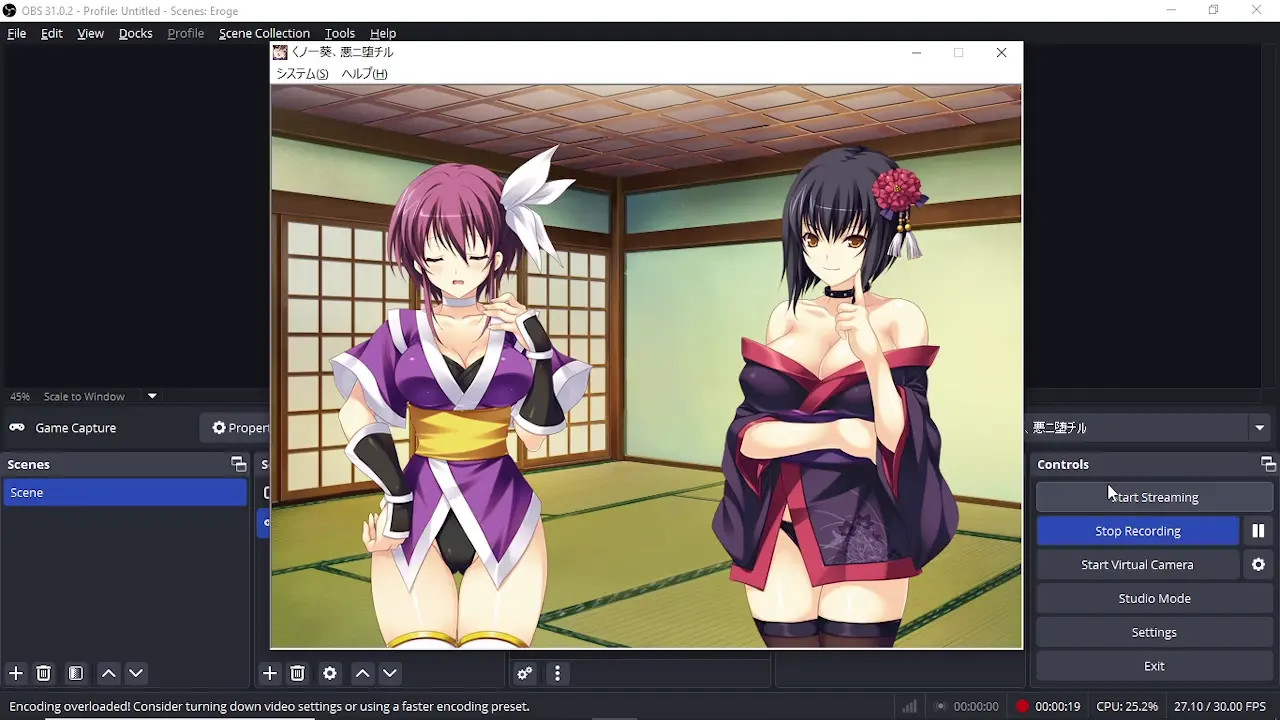
Task: Expand the capture window dropdown
Action: (1260, 428)
